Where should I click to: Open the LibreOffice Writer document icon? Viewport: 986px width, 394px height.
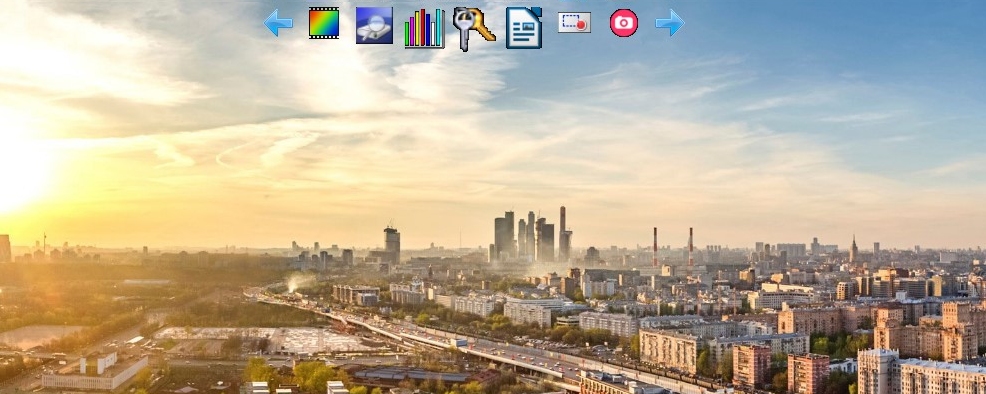click(524, 28)
